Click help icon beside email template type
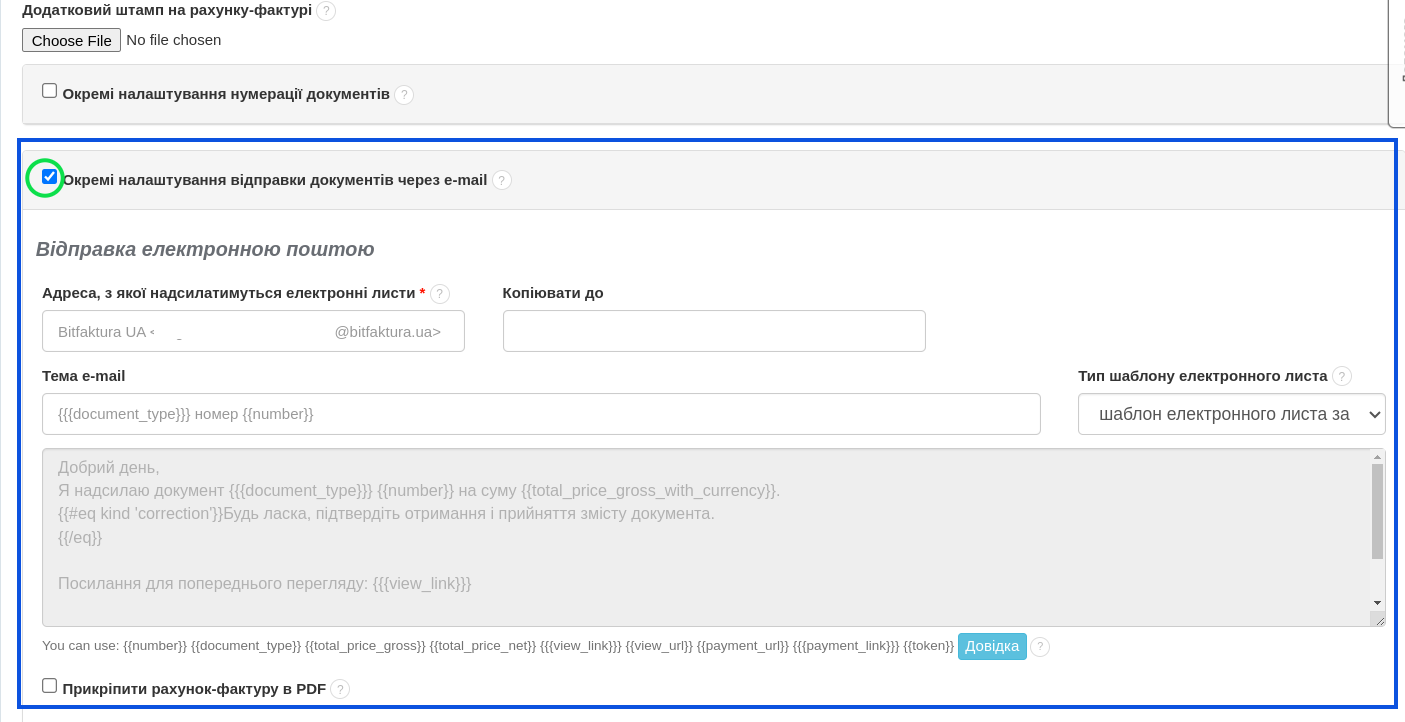This screenshot has width=1405, height=722. (1342, 376)
